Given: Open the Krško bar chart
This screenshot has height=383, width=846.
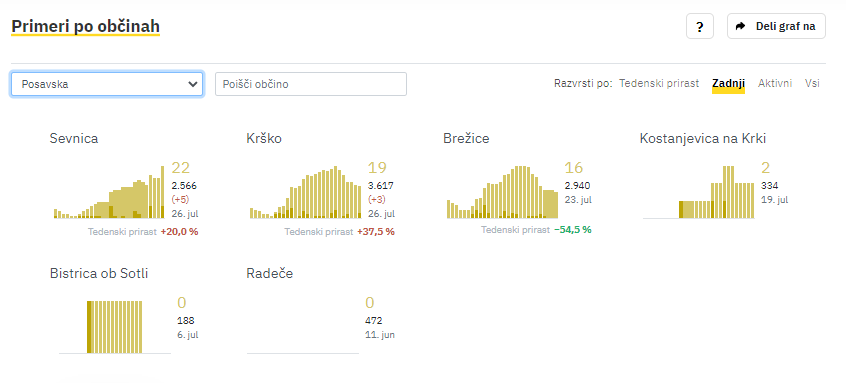Looking at the screenshot, I should pos(305,192).
